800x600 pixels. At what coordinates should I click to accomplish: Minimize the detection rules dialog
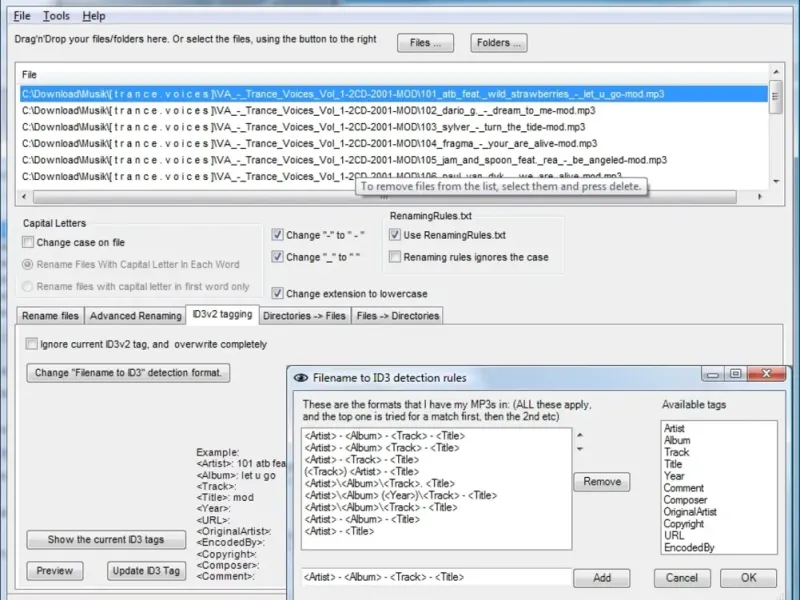pos(713,374)
